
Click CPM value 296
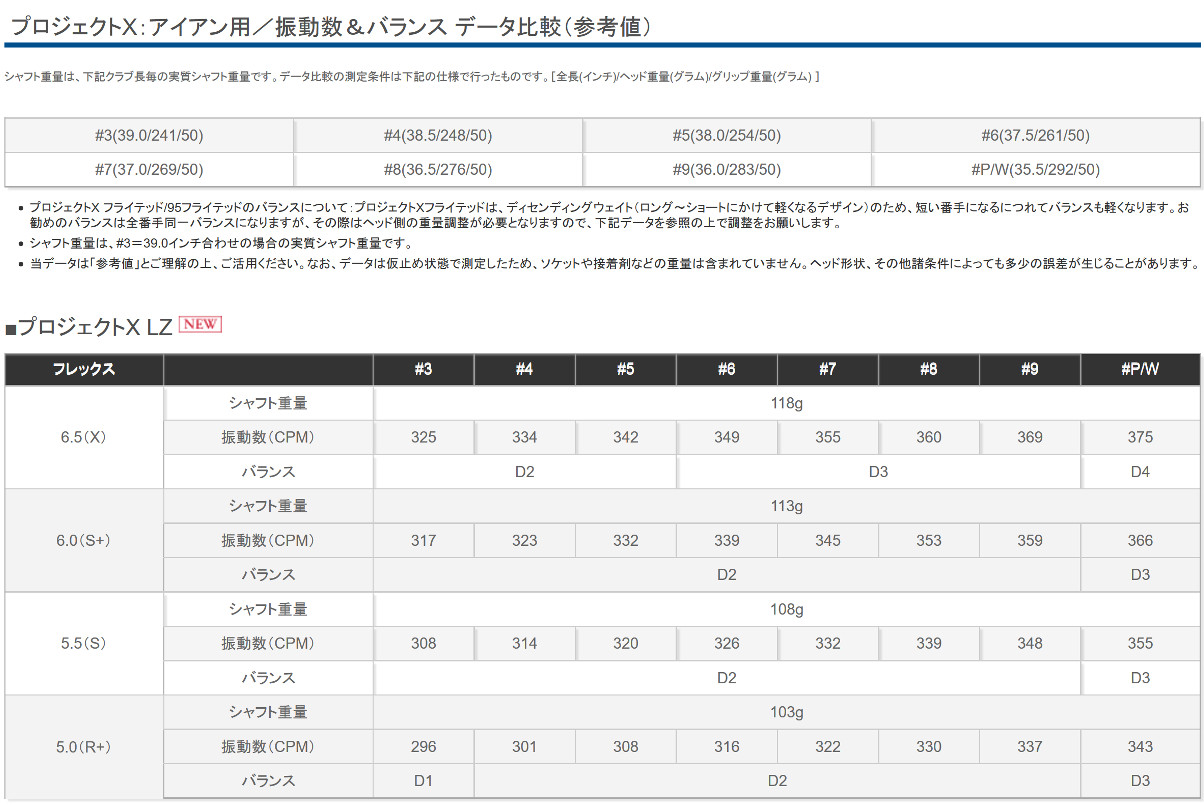pos(423,746)
